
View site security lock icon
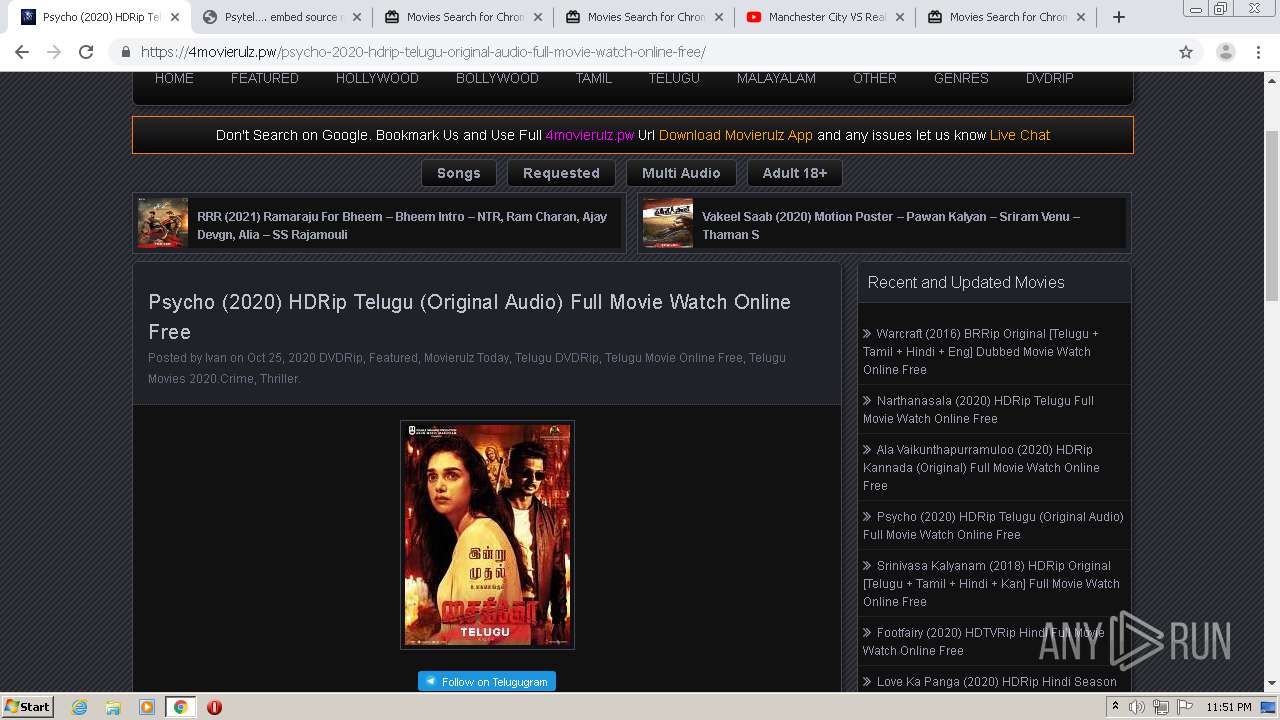126,52
